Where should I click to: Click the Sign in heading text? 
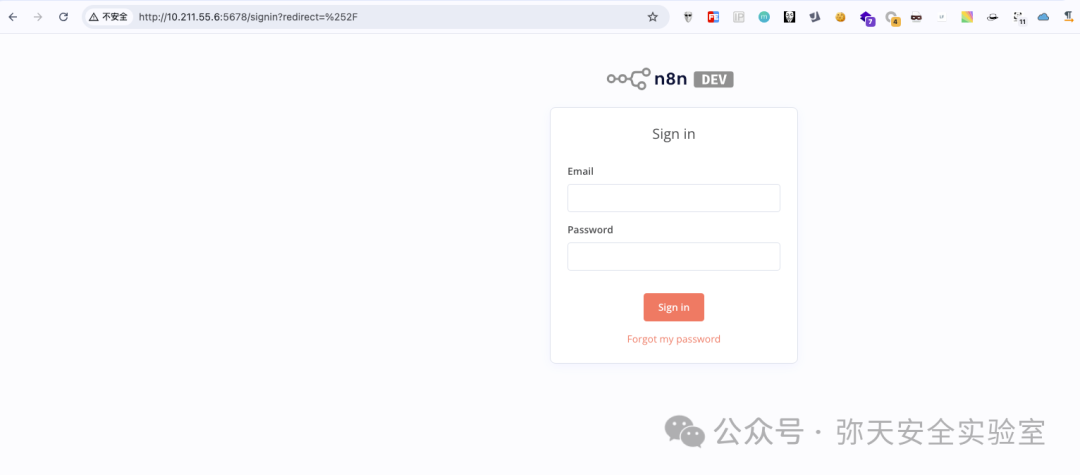coord(674,134)
